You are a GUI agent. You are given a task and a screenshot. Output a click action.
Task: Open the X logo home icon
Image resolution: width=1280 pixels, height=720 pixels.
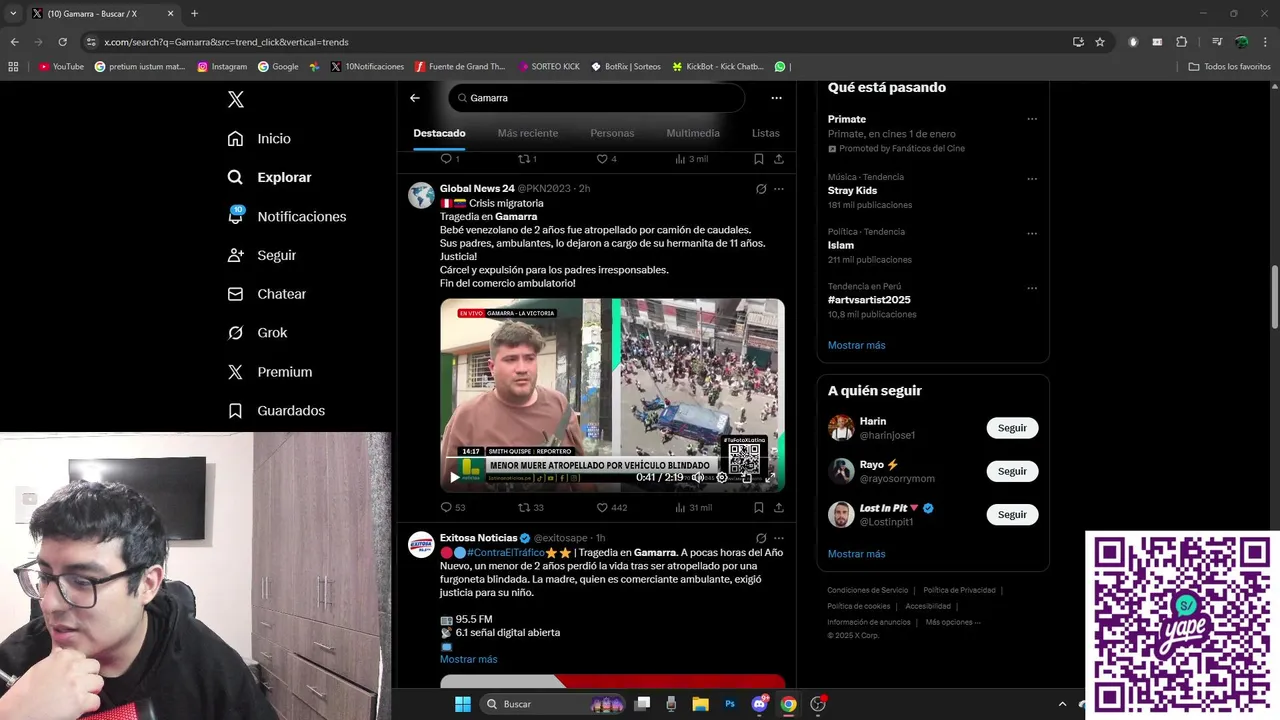tap(236, 99)
